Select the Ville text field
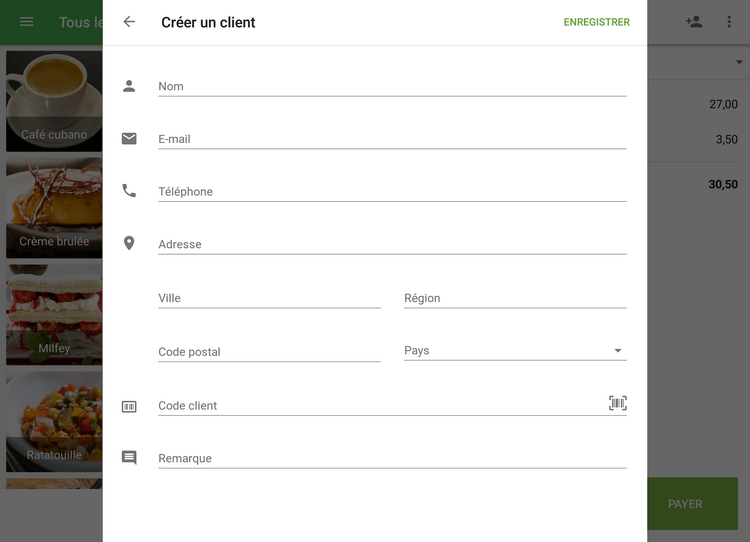The width and height of the screenshot is (750, 542). (269, 298)
